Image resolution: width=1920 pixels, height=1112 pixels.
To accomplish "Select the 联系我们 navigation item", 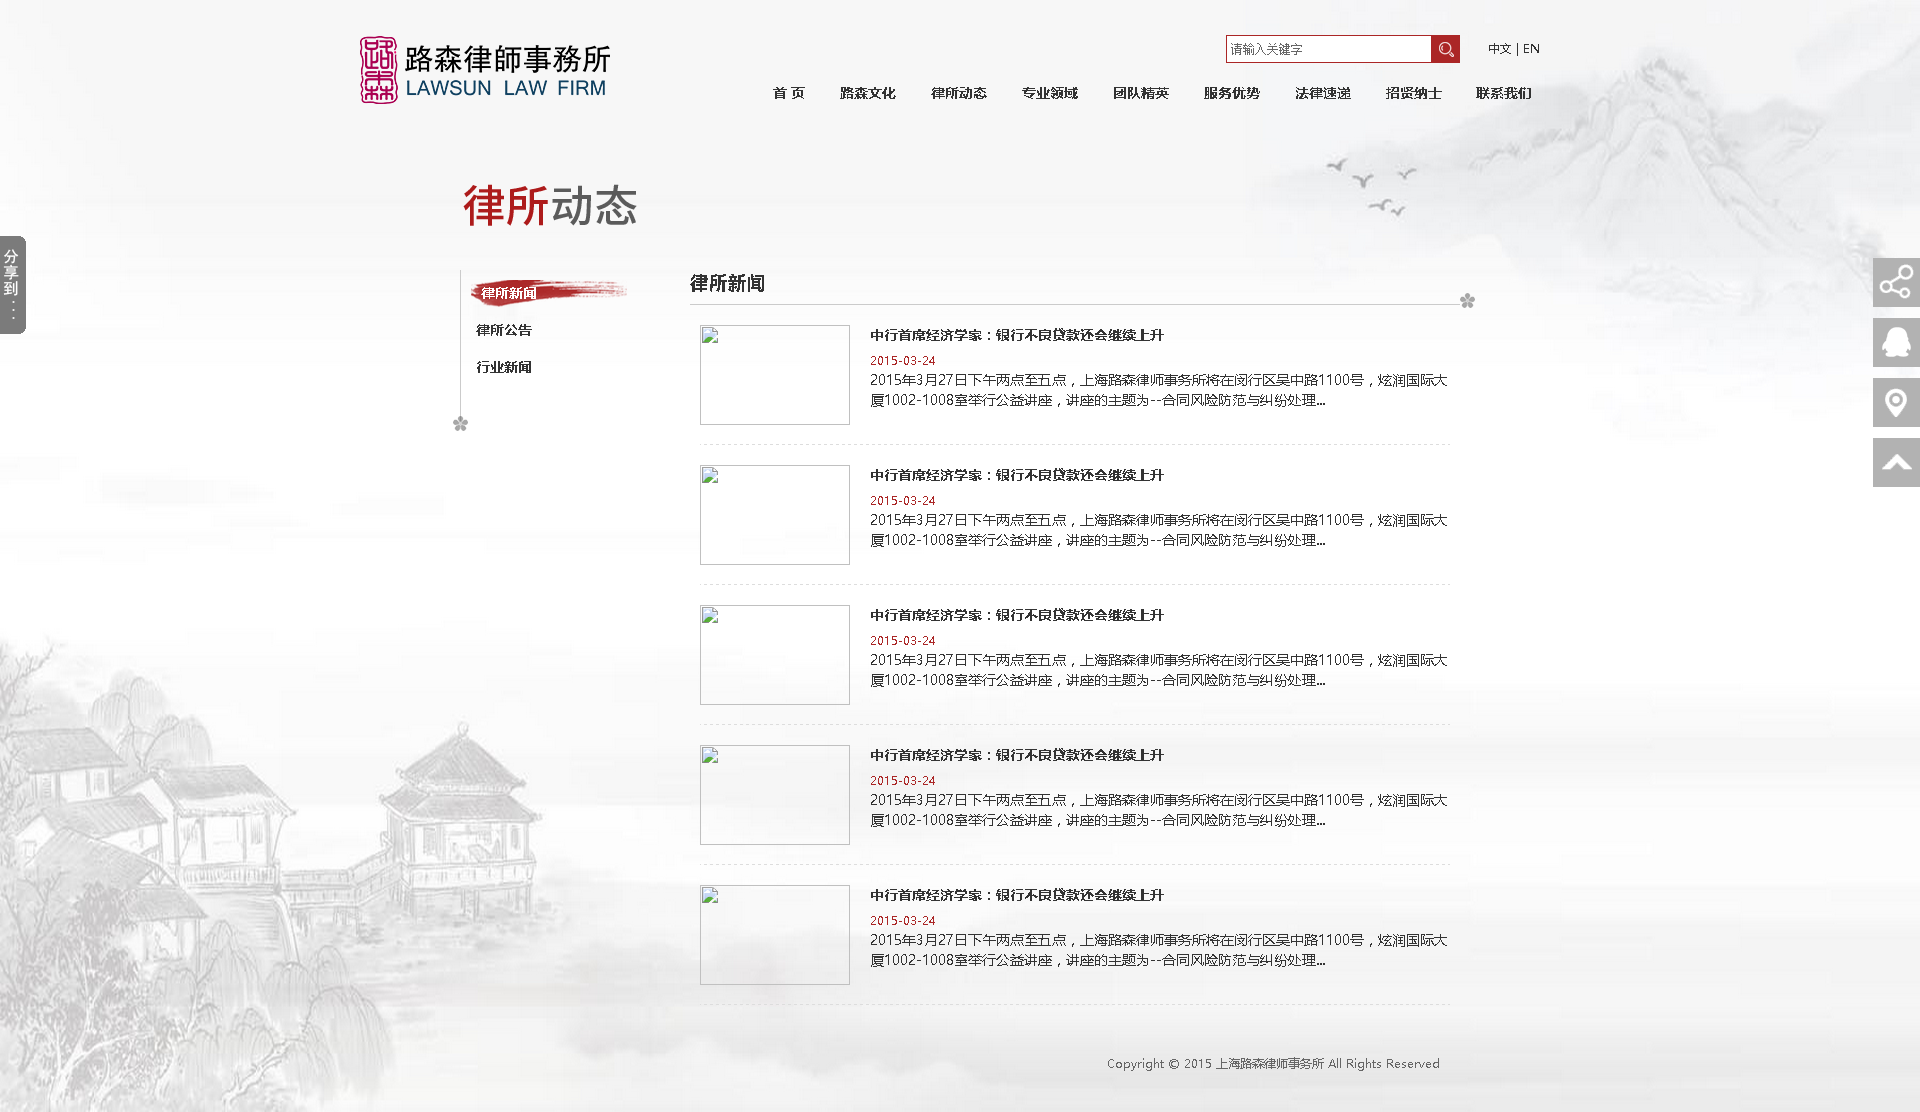I will point(1503,93).
